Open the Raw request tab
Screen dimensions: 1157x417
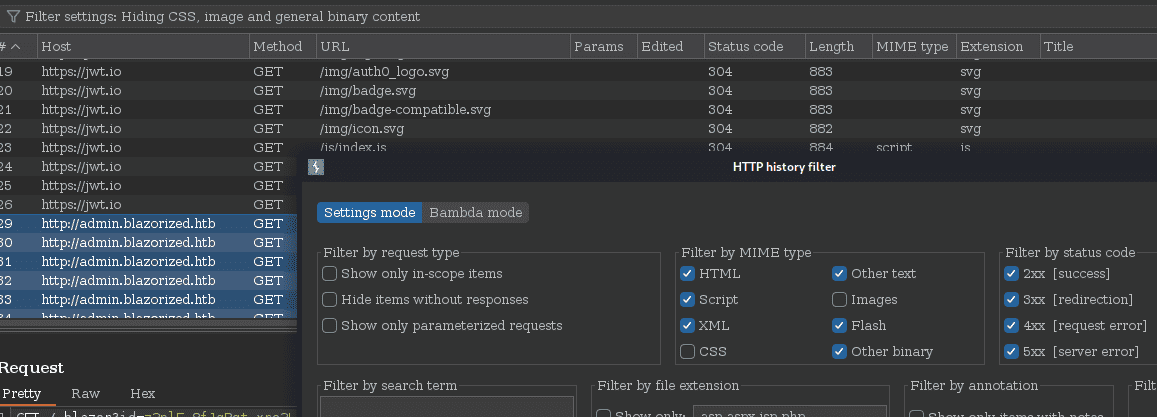[86, 393]
